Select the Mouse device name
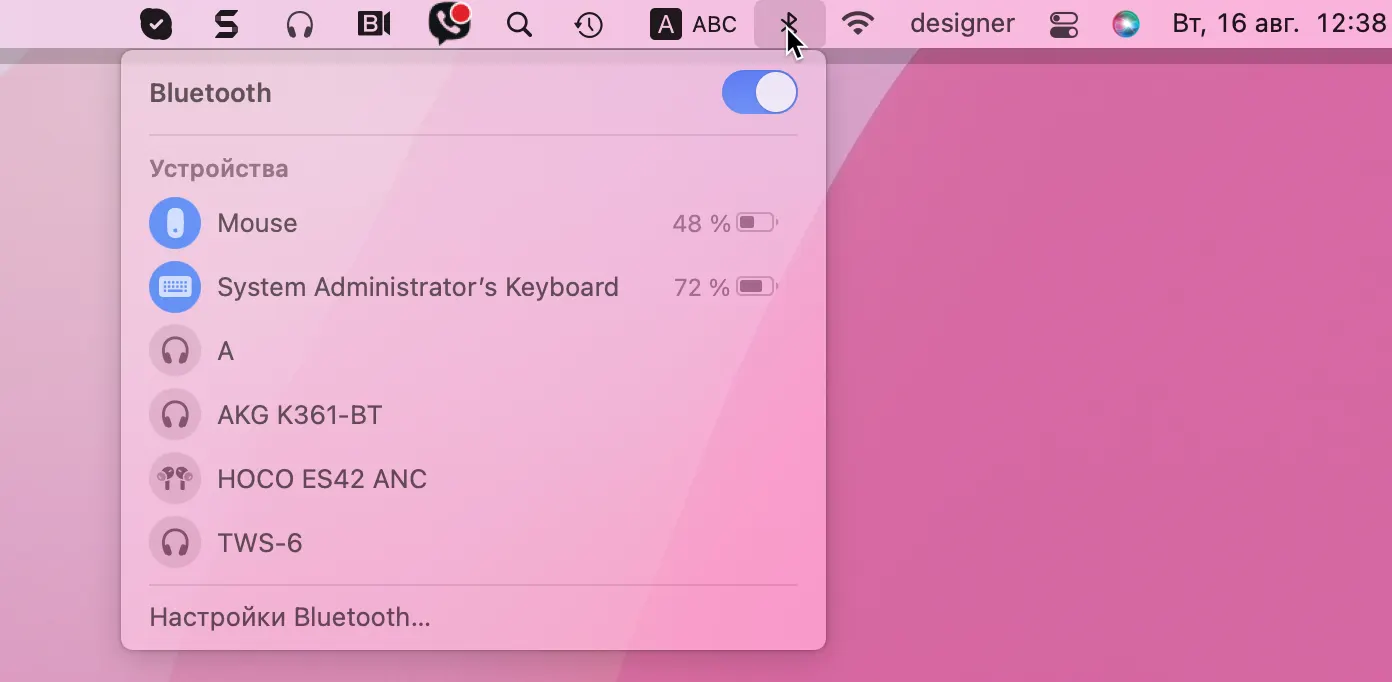1392x682 pixels. (x=257, y=223)
